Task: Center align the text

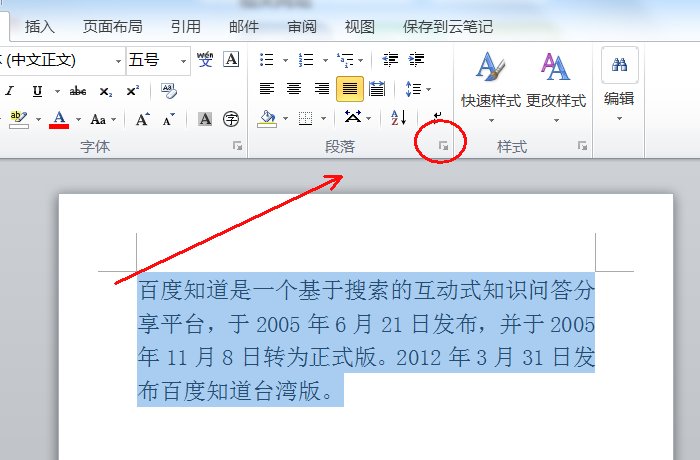Action: click(x=294, y=89)
